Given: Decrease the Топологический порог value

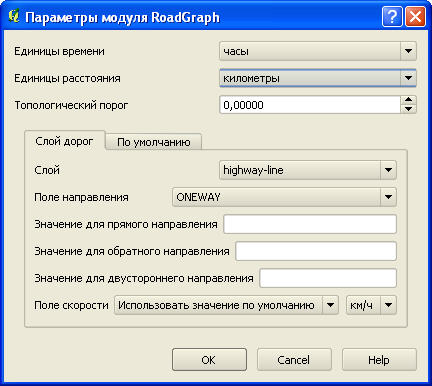Looking at the screenshot, I should point(408,109).
